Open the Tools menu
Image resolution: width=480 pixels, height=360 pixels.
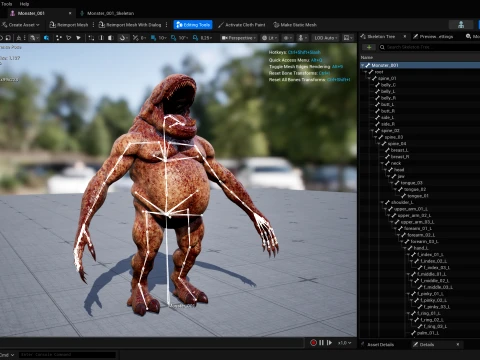[7, 4]
